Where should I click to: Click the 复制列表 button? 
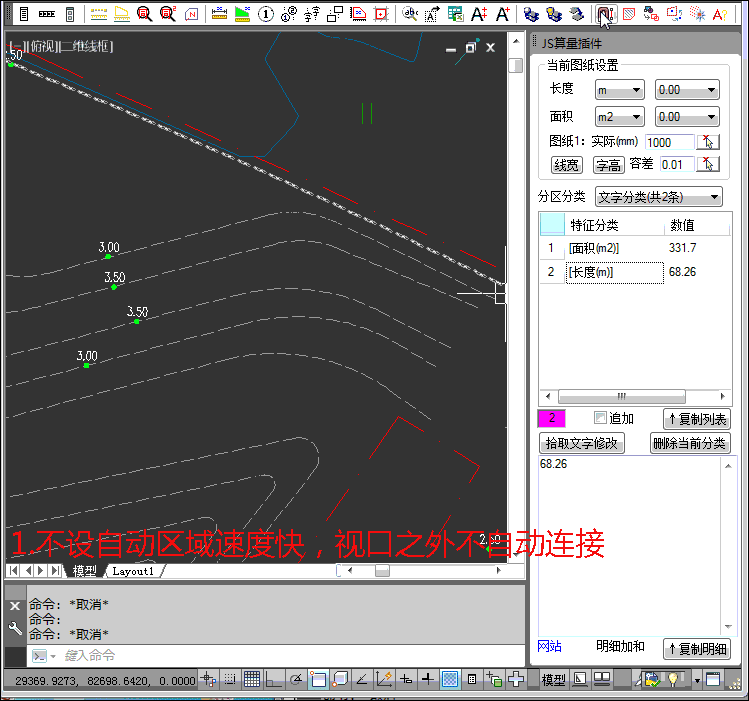pos(696,419)
